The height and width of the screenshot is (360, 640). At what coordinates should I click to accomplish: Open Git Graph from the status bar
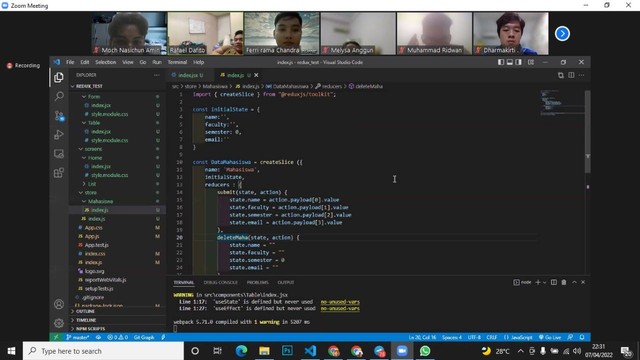(144, 337)
